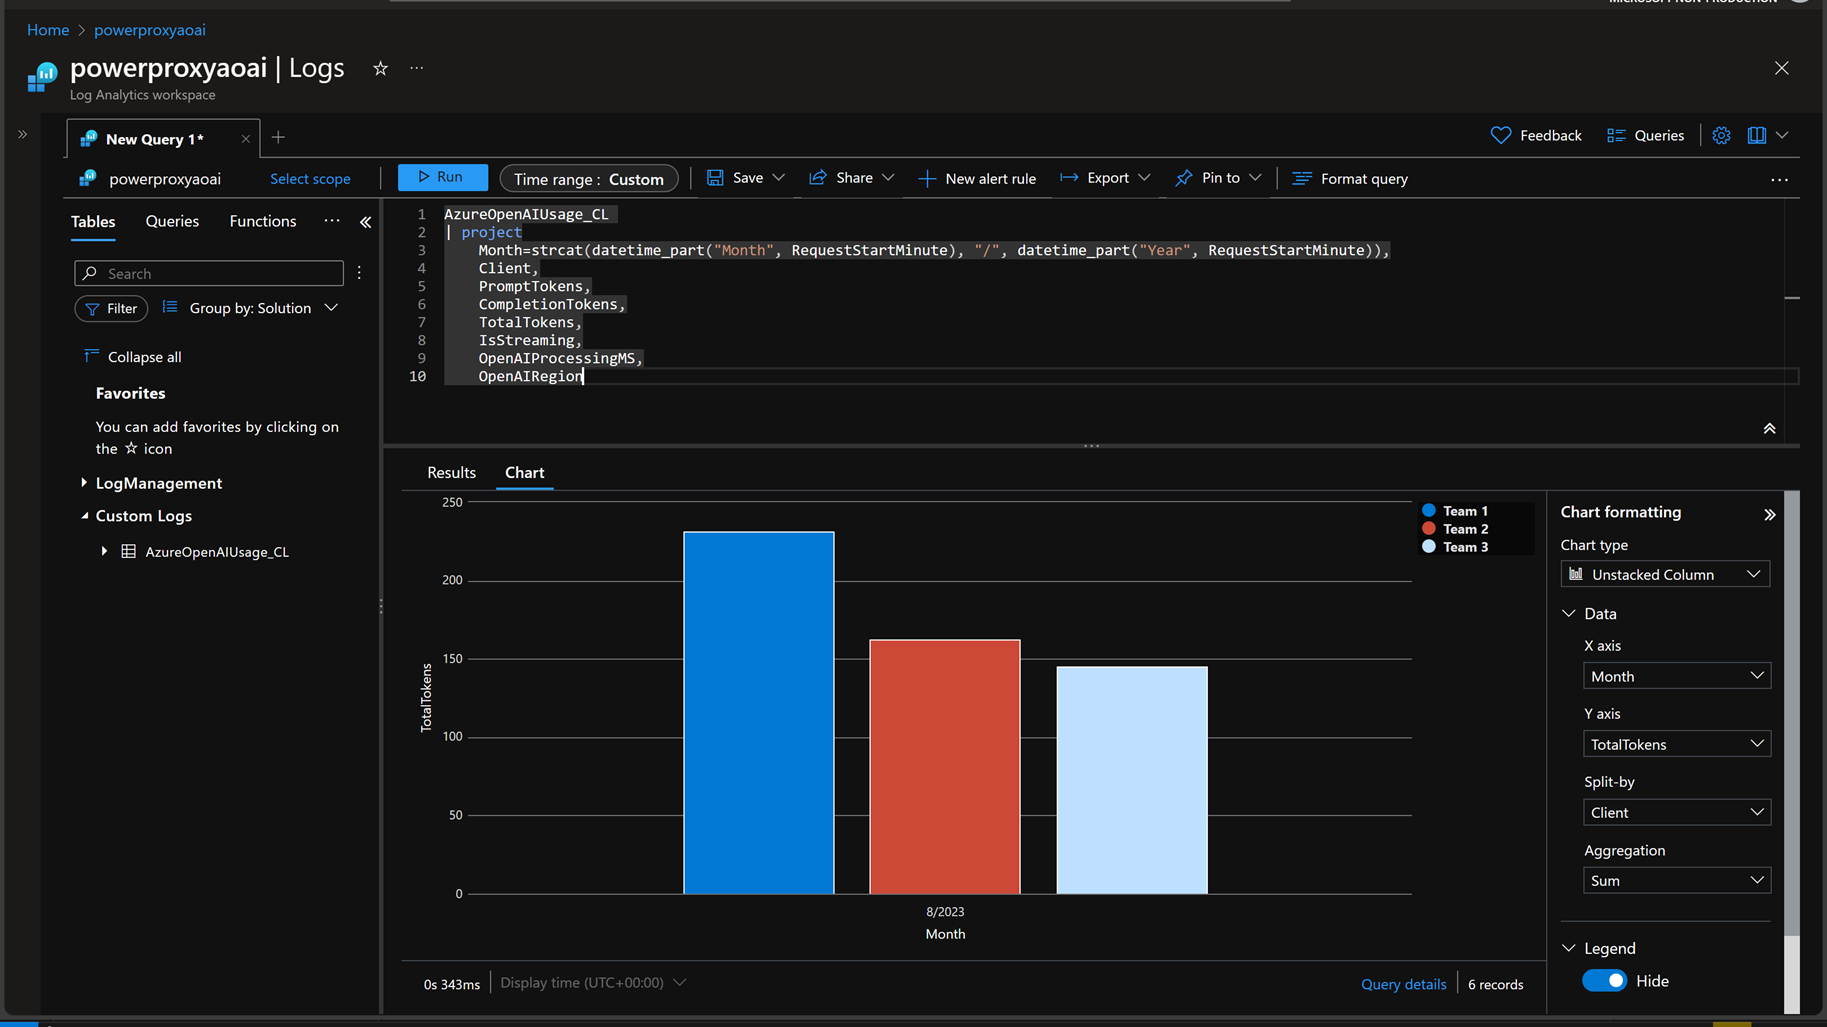Open the Pin to menu
This screenshot has width=1827, height=1027.
click(x=1218, y=178)
